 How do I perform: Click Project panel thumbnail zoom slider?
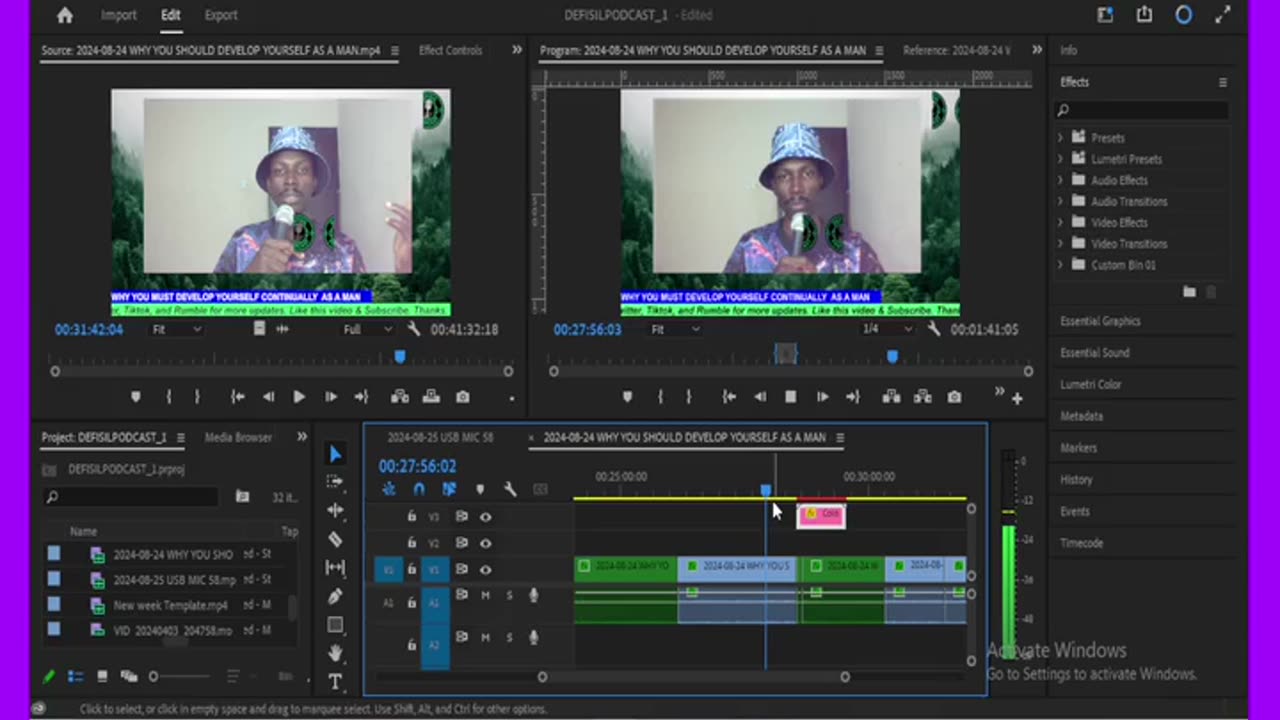pyautogui.click(x=180, y=677)
